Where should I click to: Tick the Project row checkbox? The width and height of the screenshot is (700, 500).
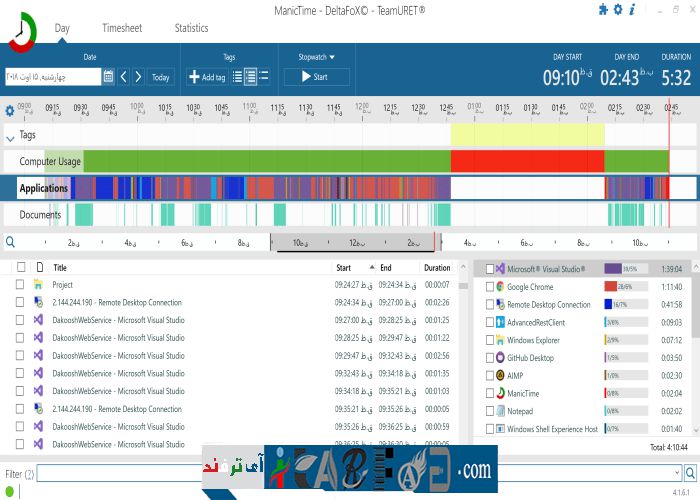(x=20, y=285)
